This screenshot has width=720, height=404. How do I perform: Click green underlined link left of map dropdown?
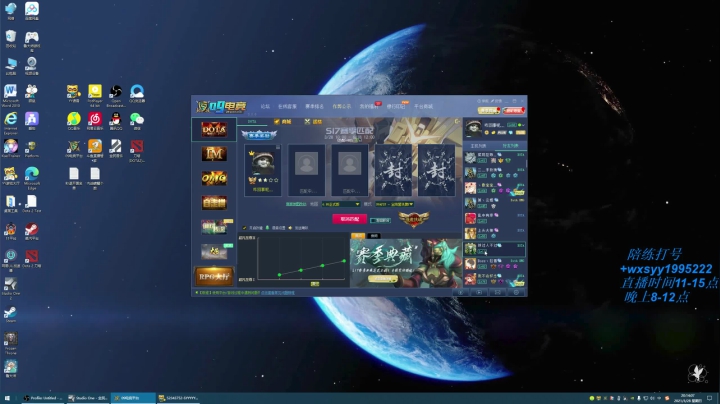point(296,204)
